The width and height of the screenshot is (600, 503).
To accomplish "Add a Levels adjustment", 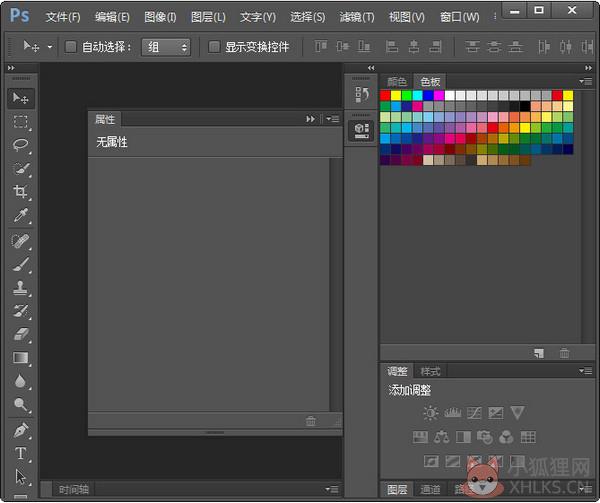I will coord(453,413).
